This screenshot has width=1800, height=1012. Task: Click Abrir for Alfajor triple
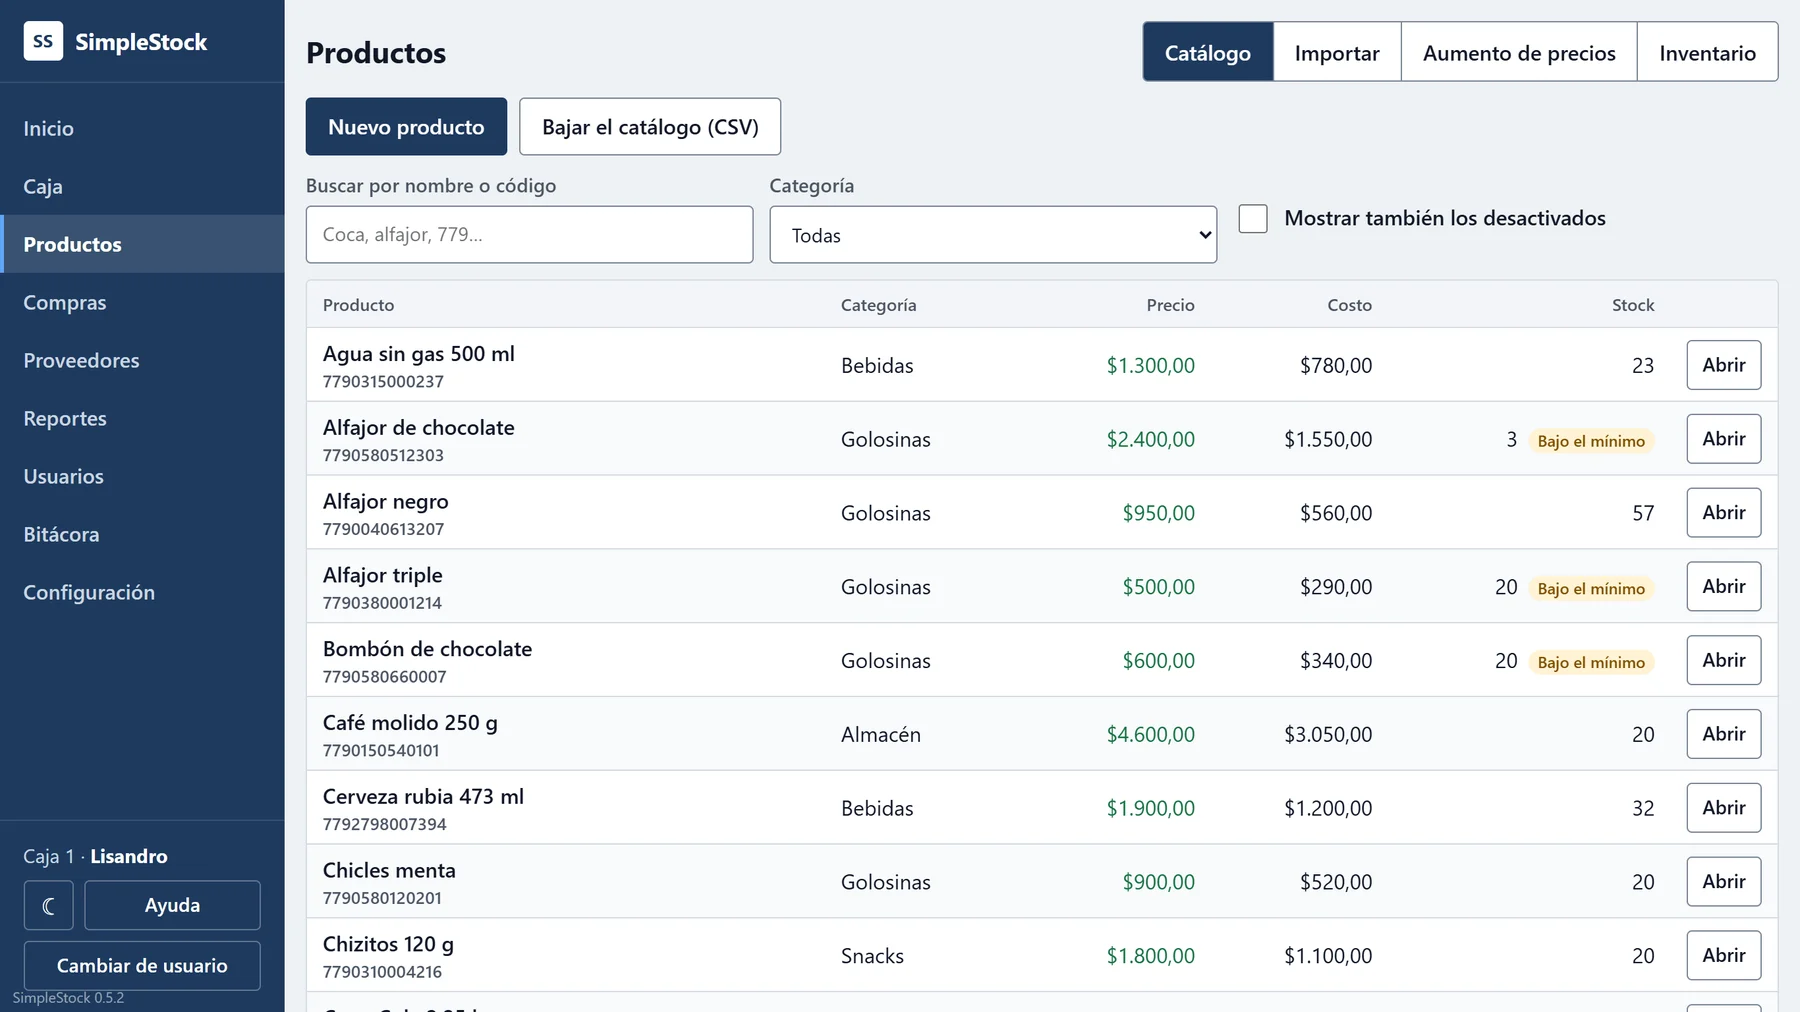click(x=1724, y=587)
